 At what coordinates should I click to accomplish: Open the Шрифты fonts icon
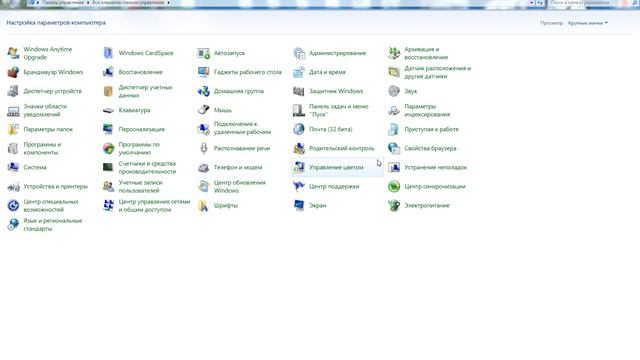coord(203,205)
